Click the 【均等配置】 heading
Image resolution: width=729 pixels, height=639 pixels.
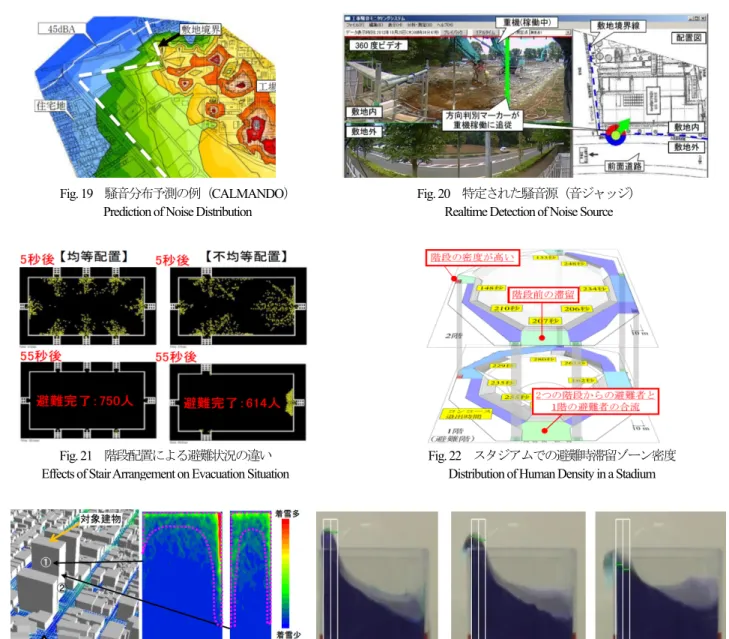point(93,257)
